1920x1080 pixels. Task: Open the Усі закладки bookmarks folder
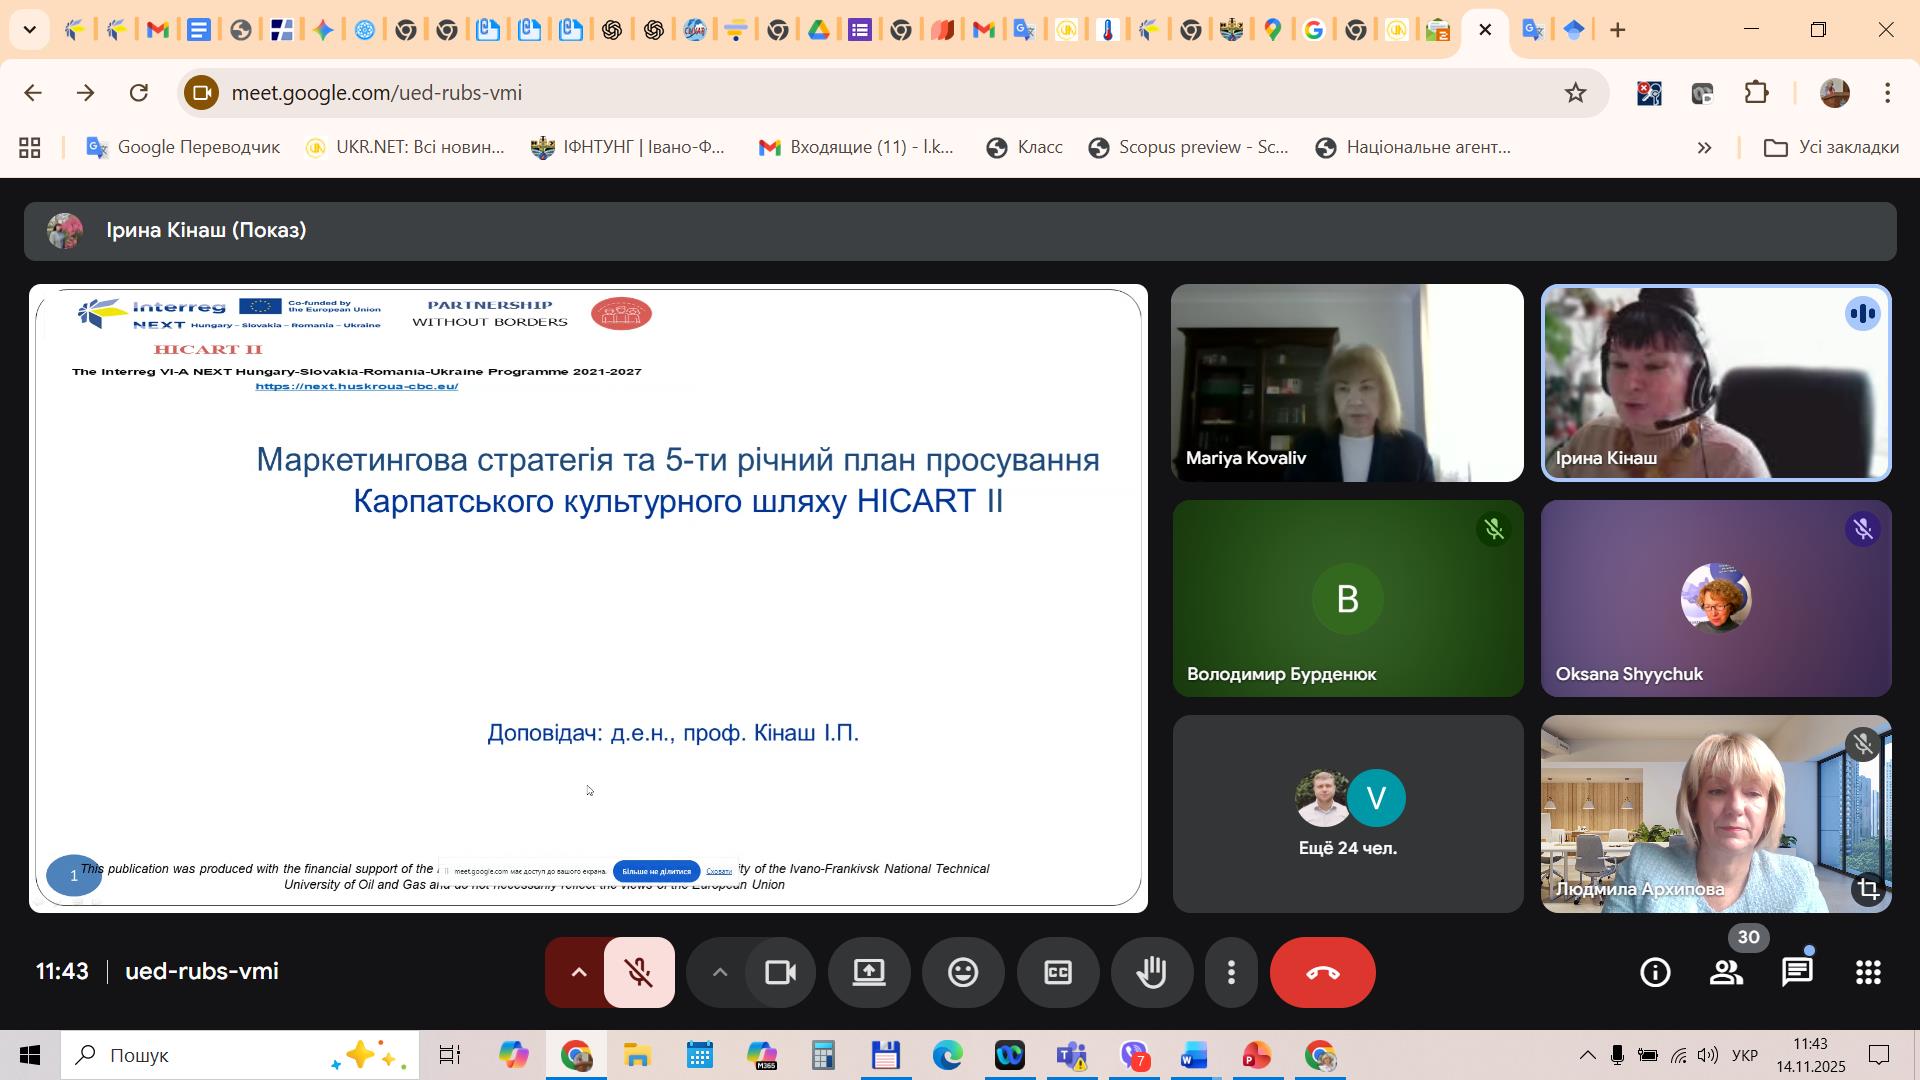[x=1831, y=148]
